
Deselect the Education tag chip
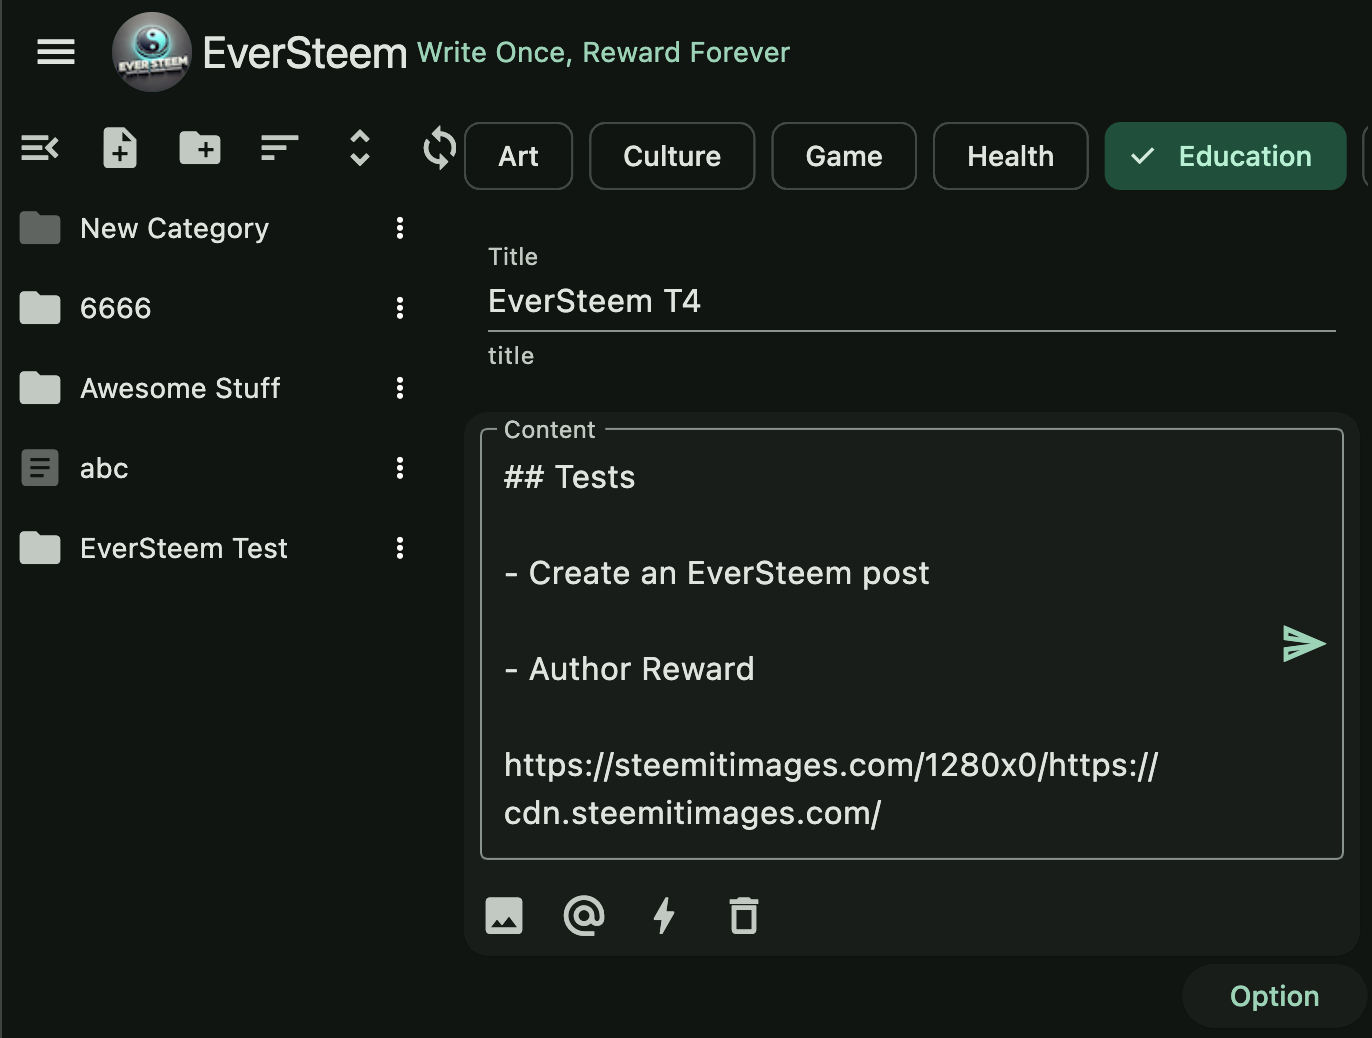1225,156
